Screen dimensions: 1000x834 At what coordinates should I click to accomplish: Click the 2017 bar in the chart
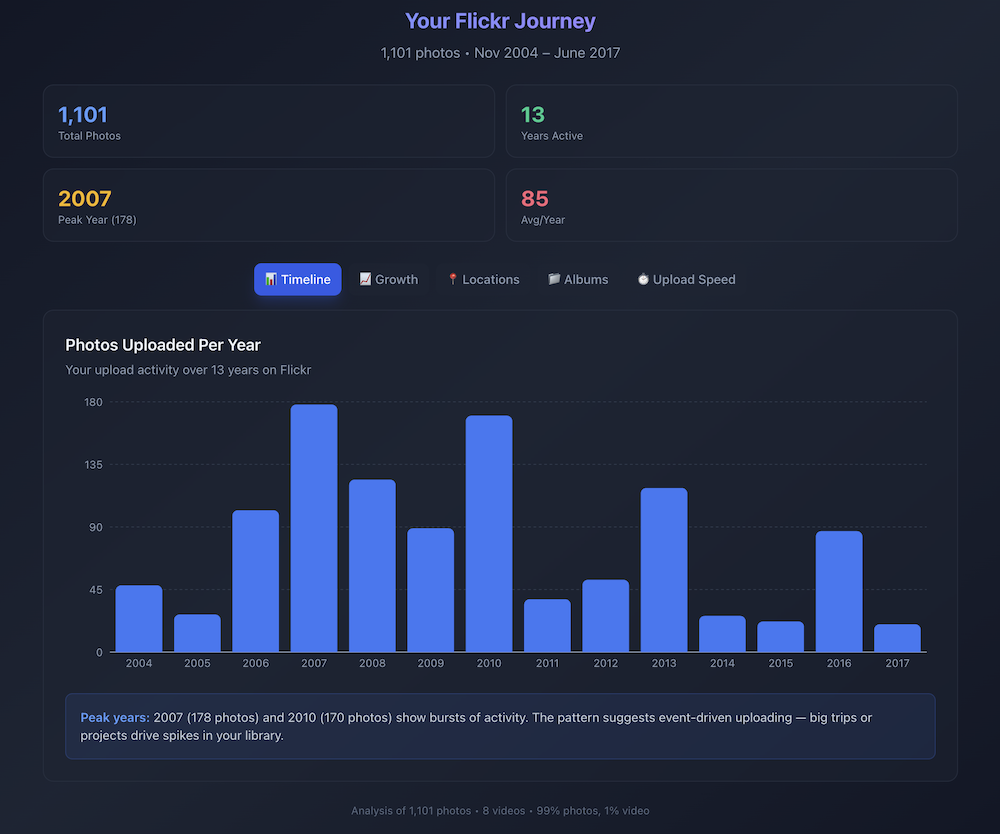897,638
